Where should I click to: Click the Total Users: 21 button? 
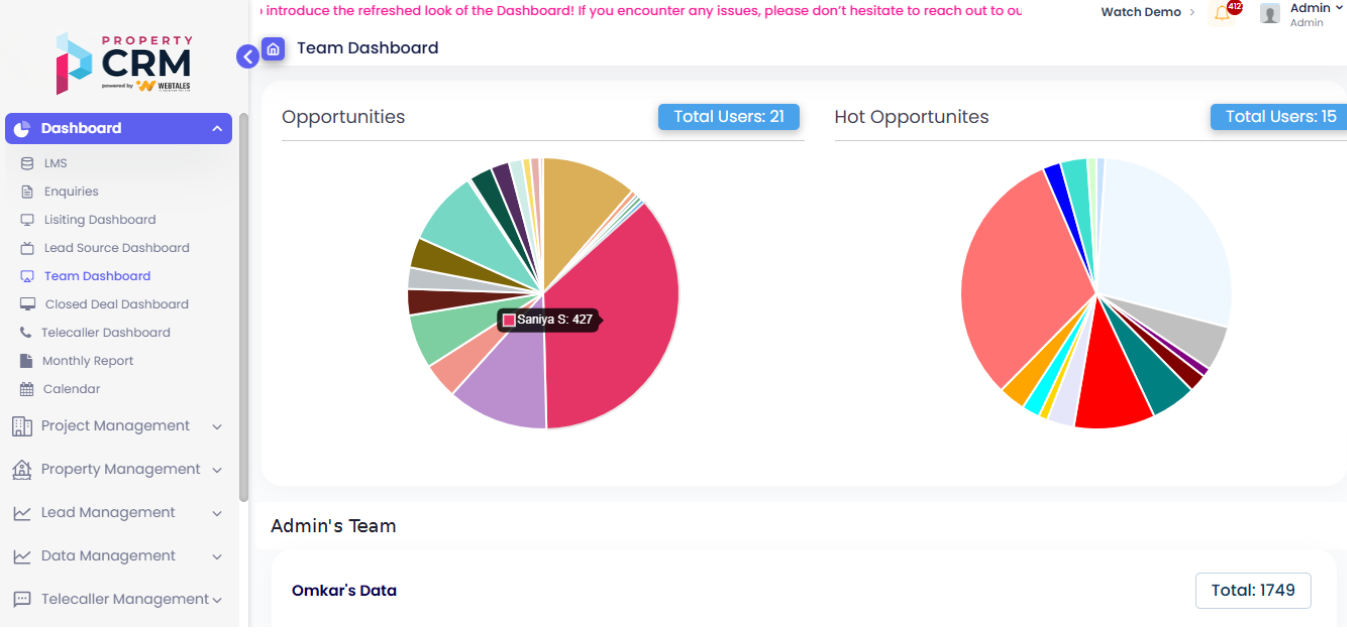coord(729,117)
